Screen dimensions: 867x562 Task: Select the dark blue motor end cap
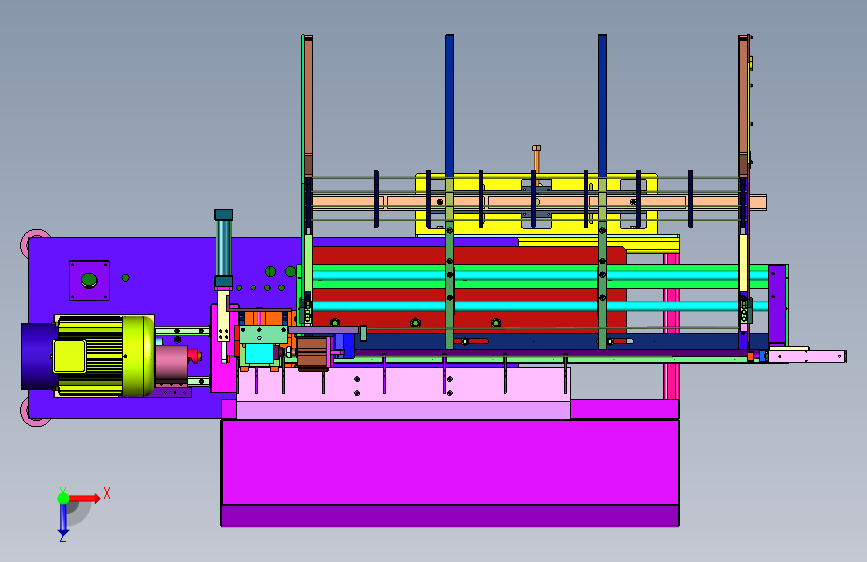pyautogui.click(x=39, y=356)
